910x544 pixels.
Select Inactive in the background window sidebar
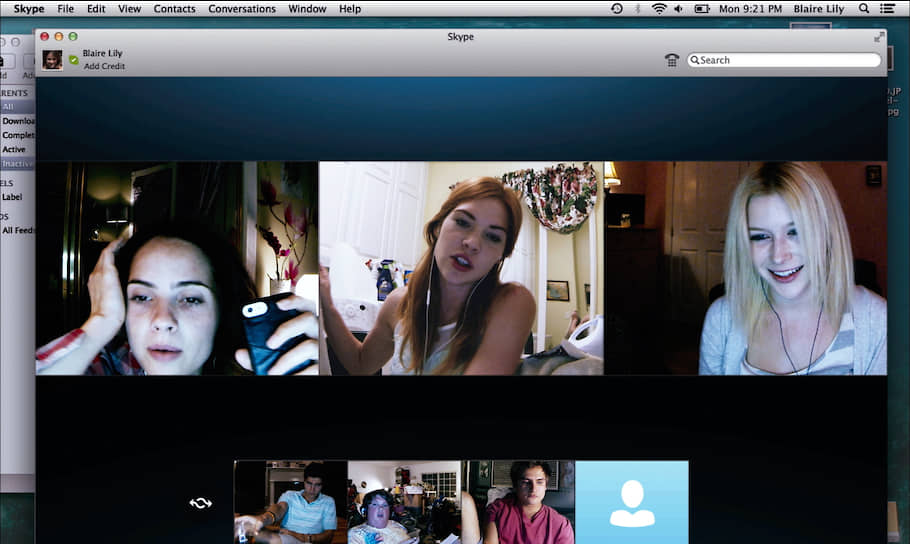pos(17,164)
